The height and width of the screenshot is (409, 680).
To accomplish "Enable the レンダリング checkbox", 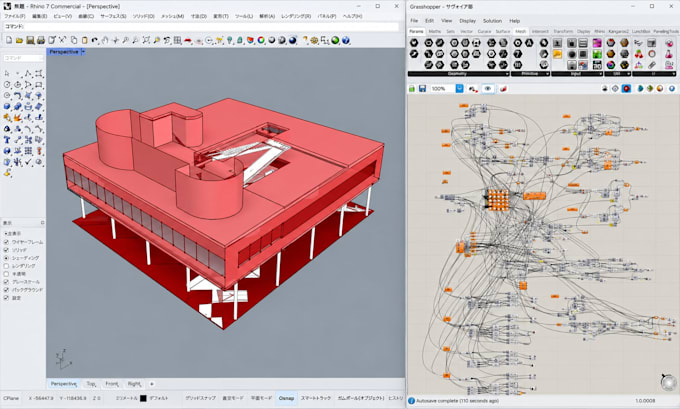I will 6,265.
